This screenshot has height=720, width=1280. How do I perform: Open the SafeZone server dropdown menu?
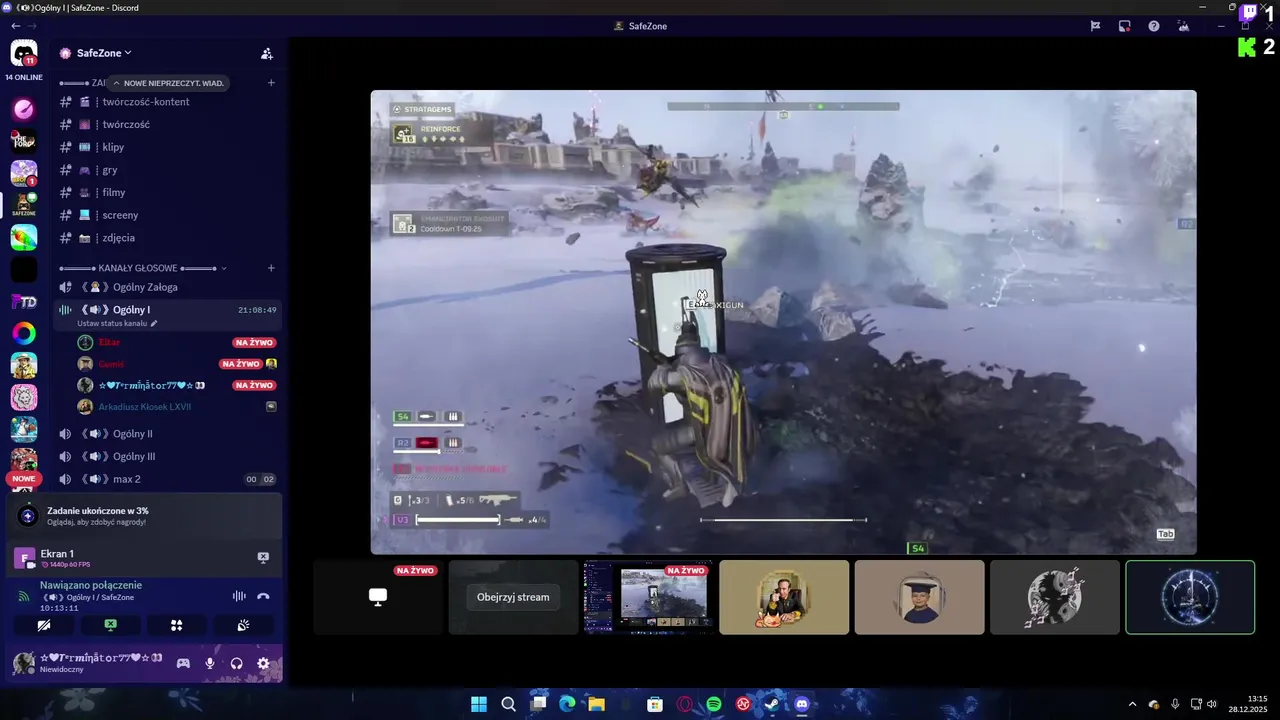104,53
